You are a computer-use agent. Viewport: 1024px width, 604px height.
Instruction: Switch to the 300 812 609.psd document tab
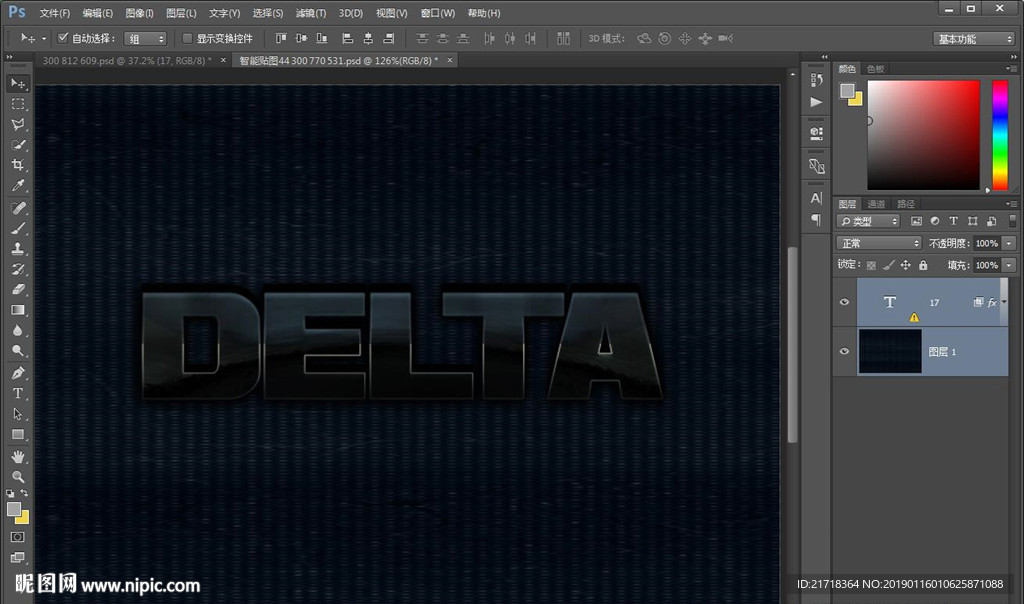click(x=125, y=60)
